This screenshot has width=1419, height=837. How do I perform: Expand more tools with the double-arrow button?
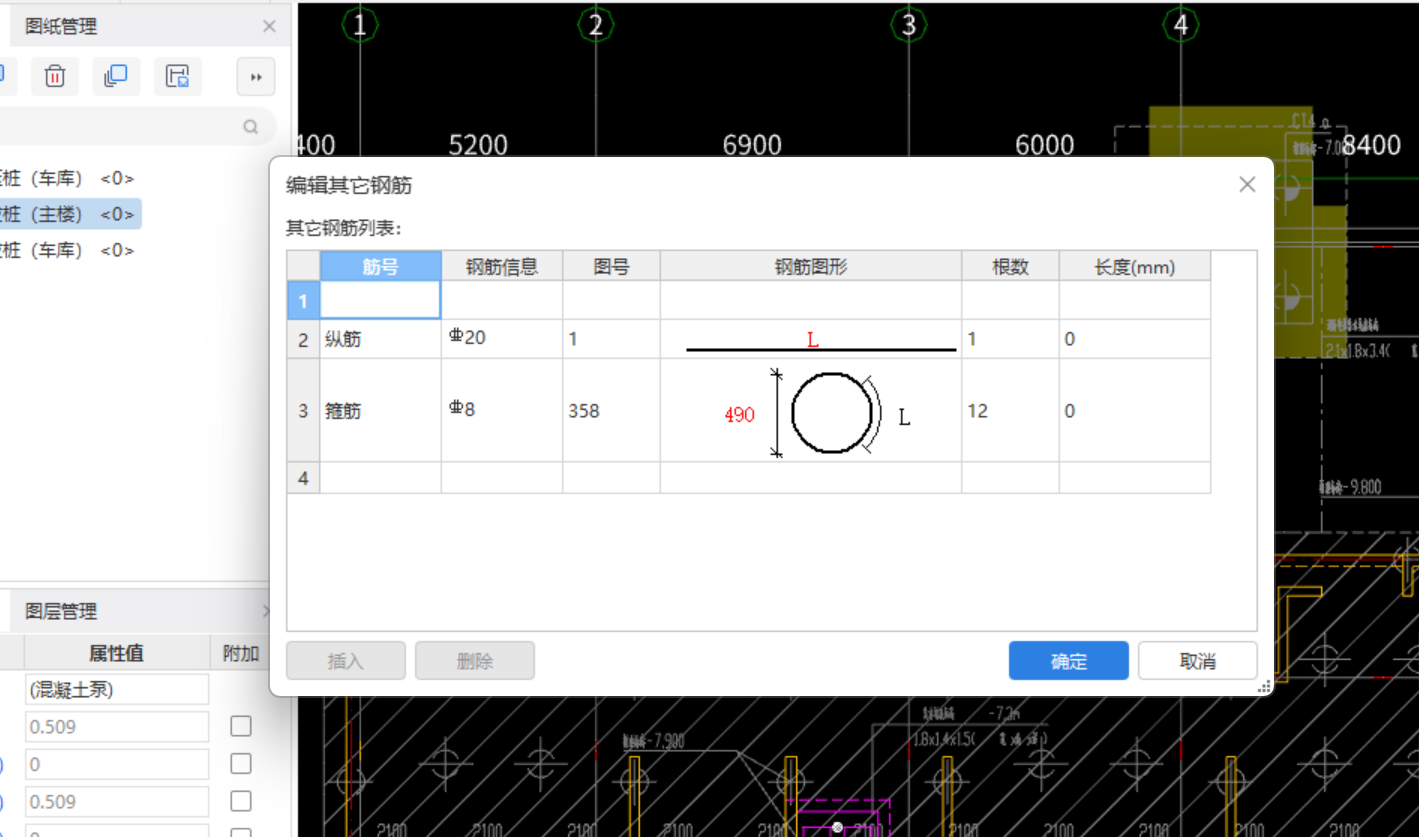(x=256, y=77)
